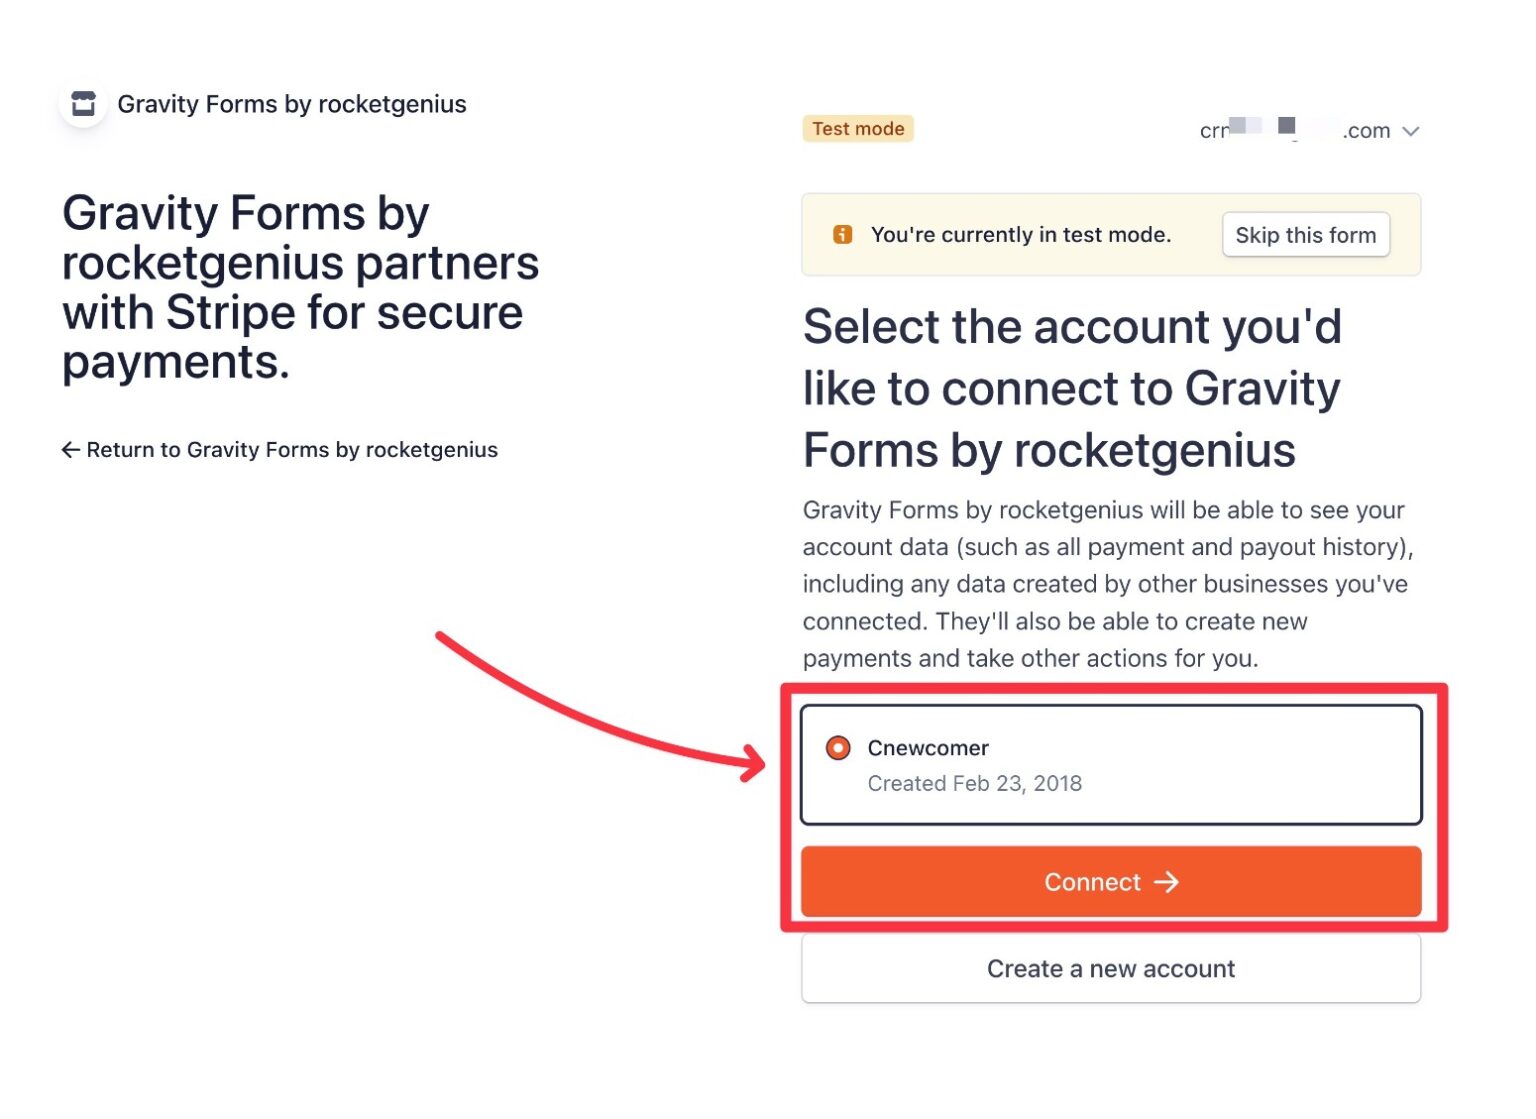The image size is (1536, 1119).
Task: Click the "You're currently in test mode" message
Action: coord(1020,235)
